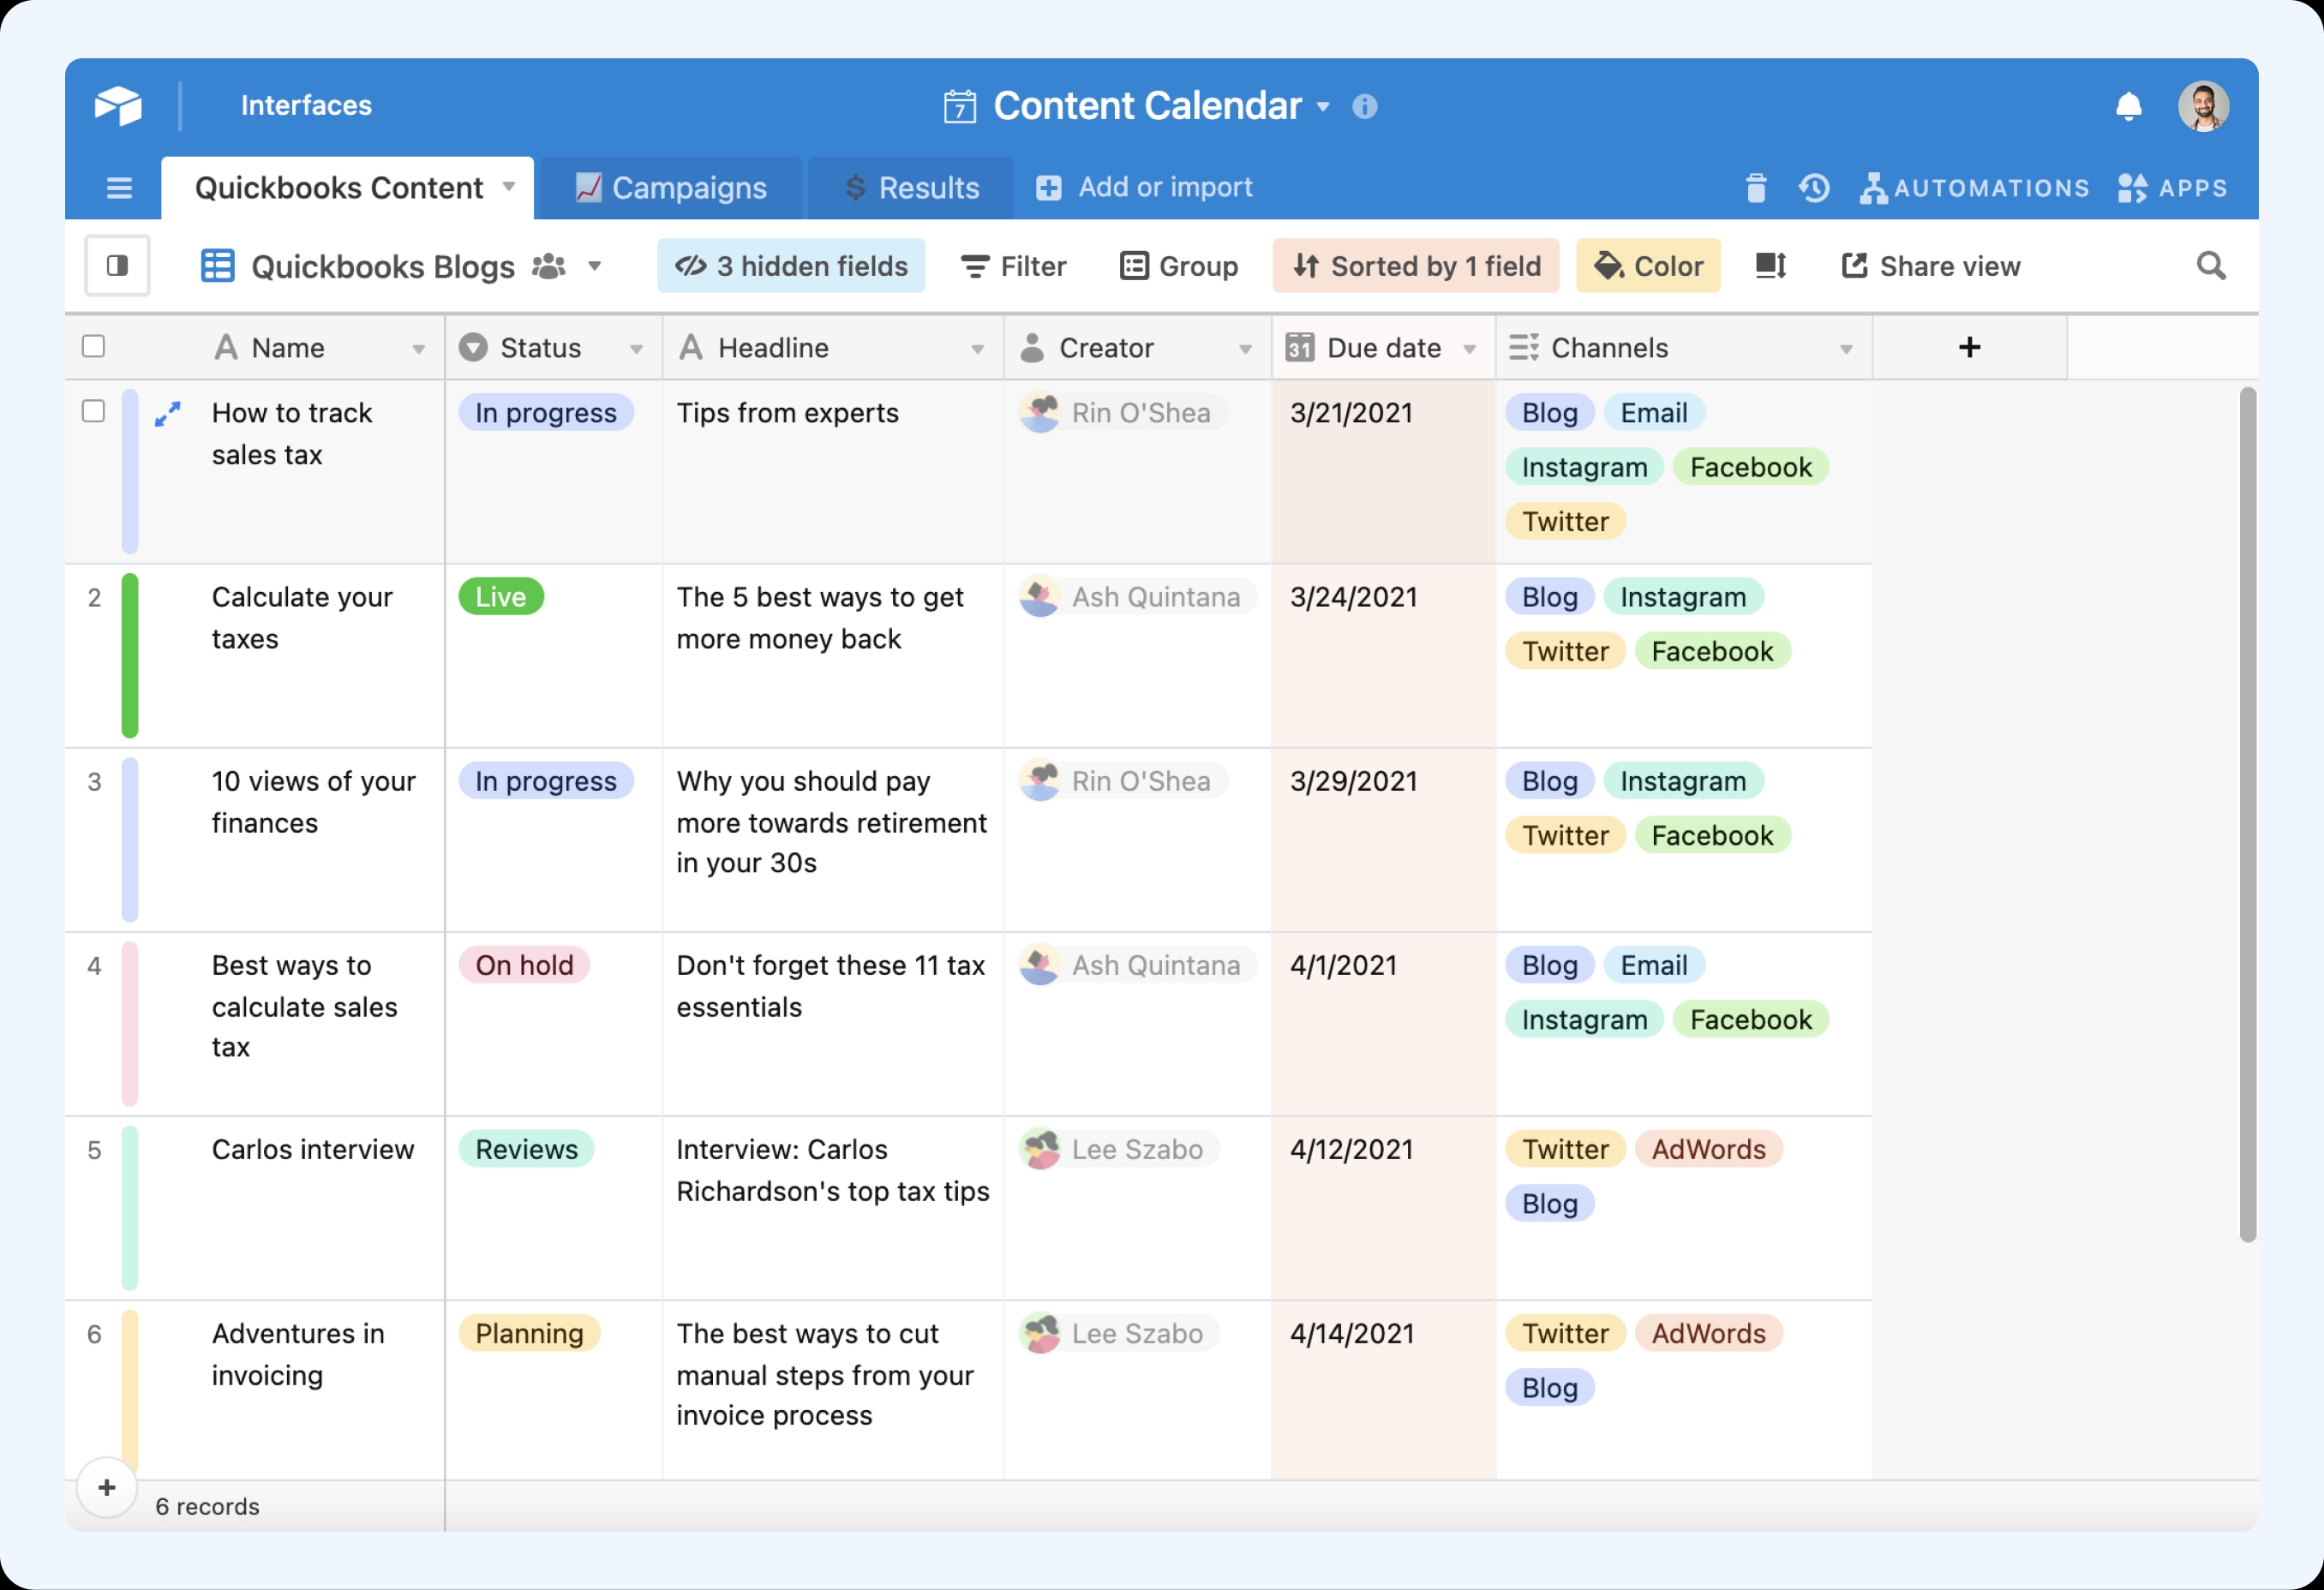Check the 'How to track sales tax' row checkbox

pos(93,411)
